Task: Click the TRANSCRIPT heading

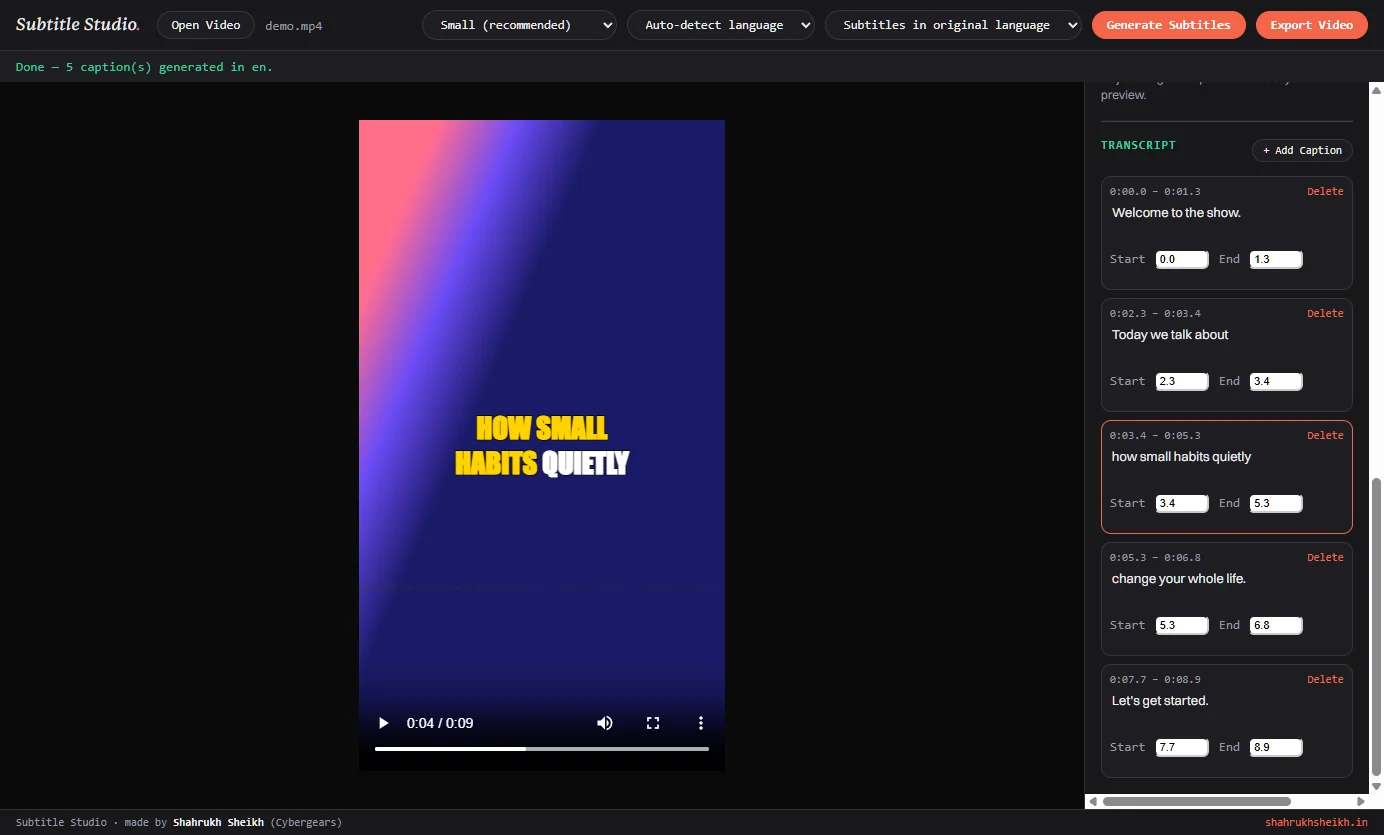Action: pos(1138,145)
